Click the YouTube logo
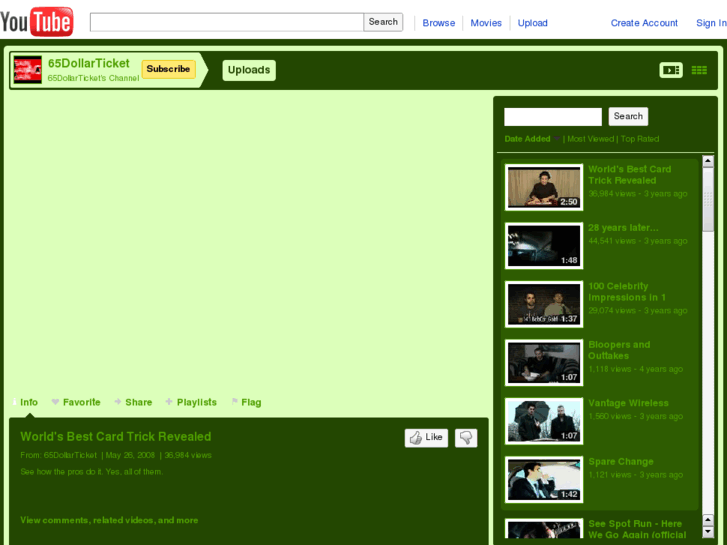Image resolution: width=727 pixels, height=545 pixels. pos(37,21)
